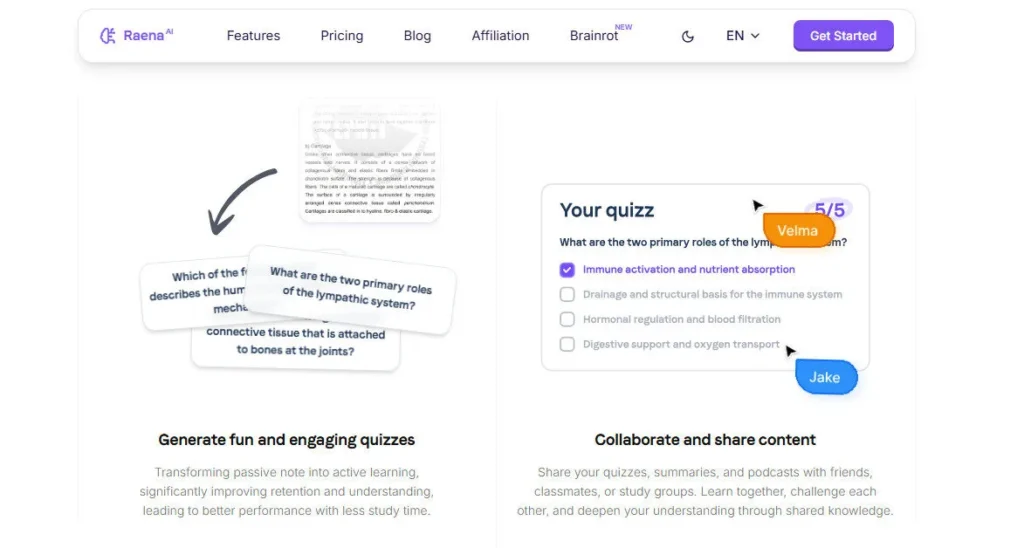Screen dimensions: 1024x548
Task: Go to the Pricing page
Action: click(342, 36)
